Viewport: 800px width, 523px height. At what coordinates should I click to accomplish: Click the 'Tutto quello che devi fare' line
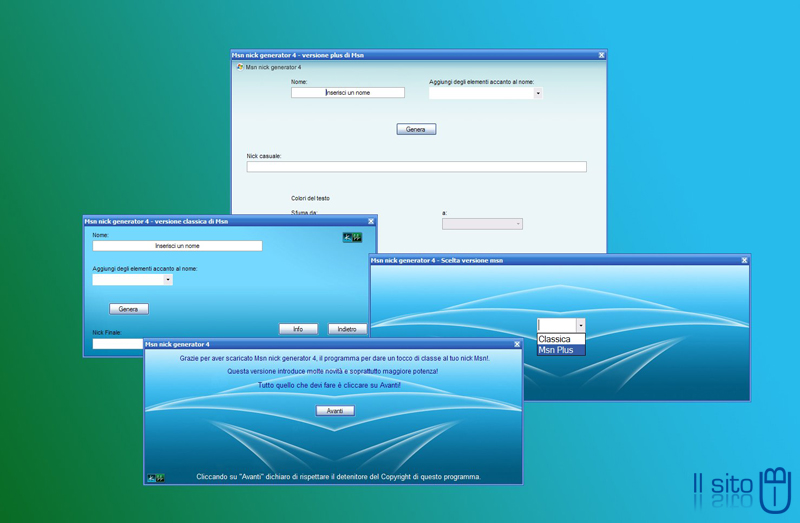(x=329, y=385)
